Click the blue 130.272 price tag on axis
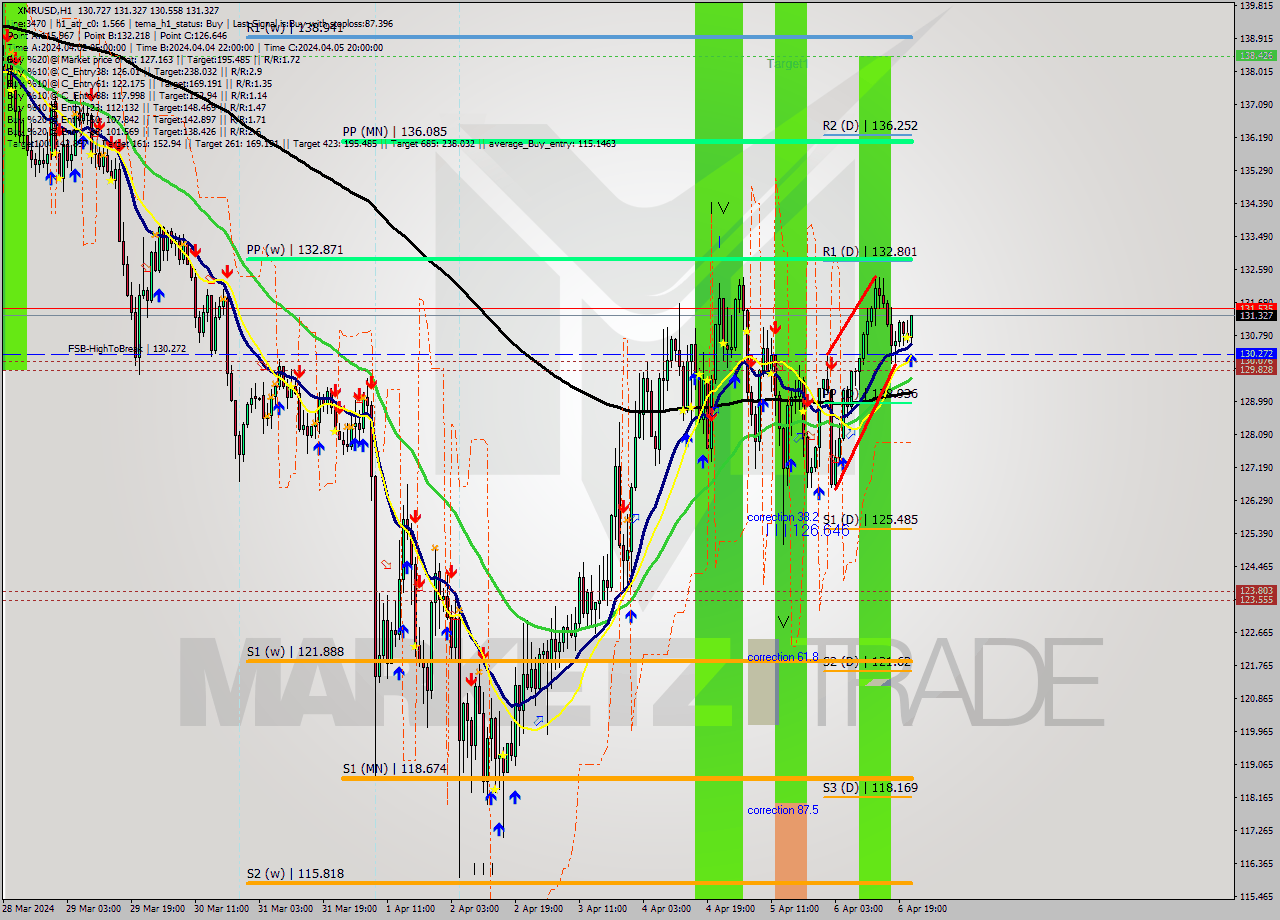The width and height of the screenshot is (1280, 920). [x=1256, y=354]
